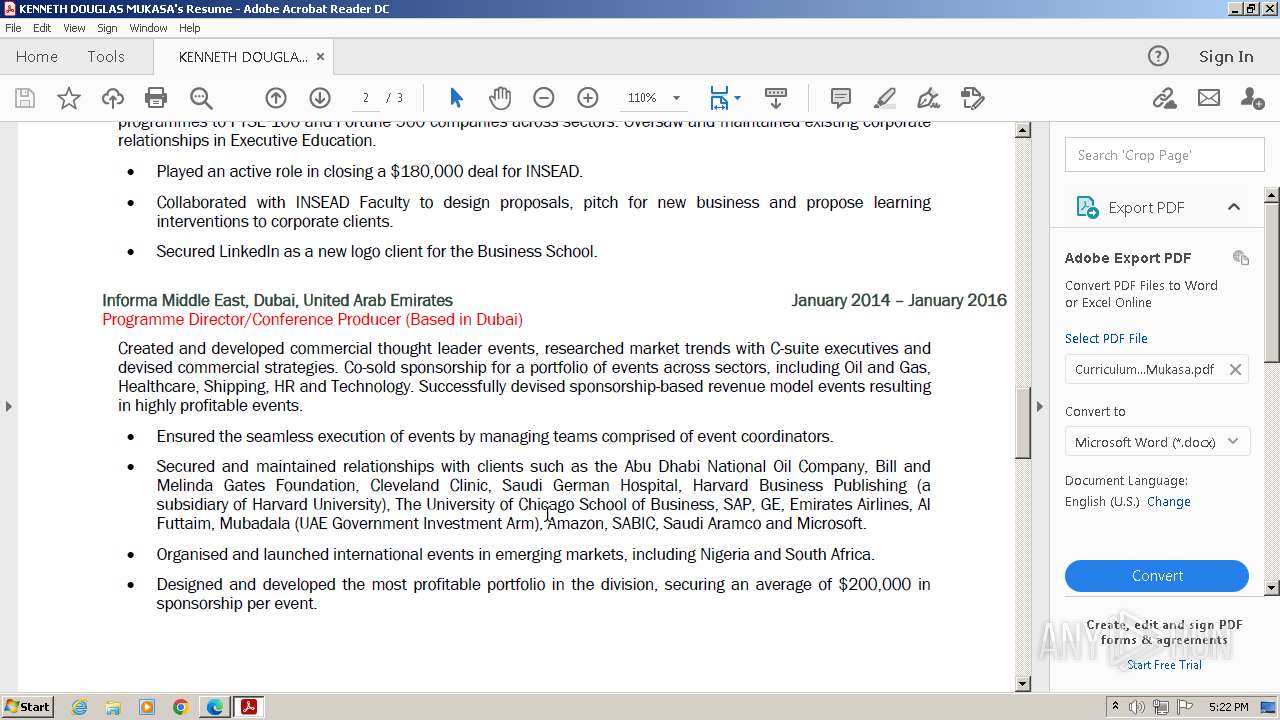Click the taskbar clock 5:22 PM
Screen dimensions: 1280x720
point(1228,707)
